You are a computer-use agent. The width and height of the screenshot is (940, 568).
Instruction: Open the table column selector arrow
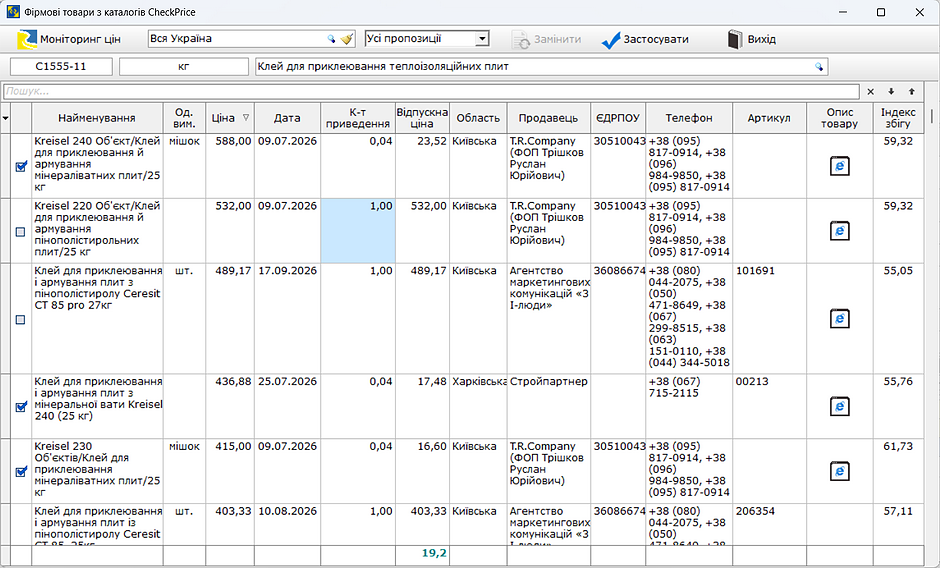(x=5, y=118)
